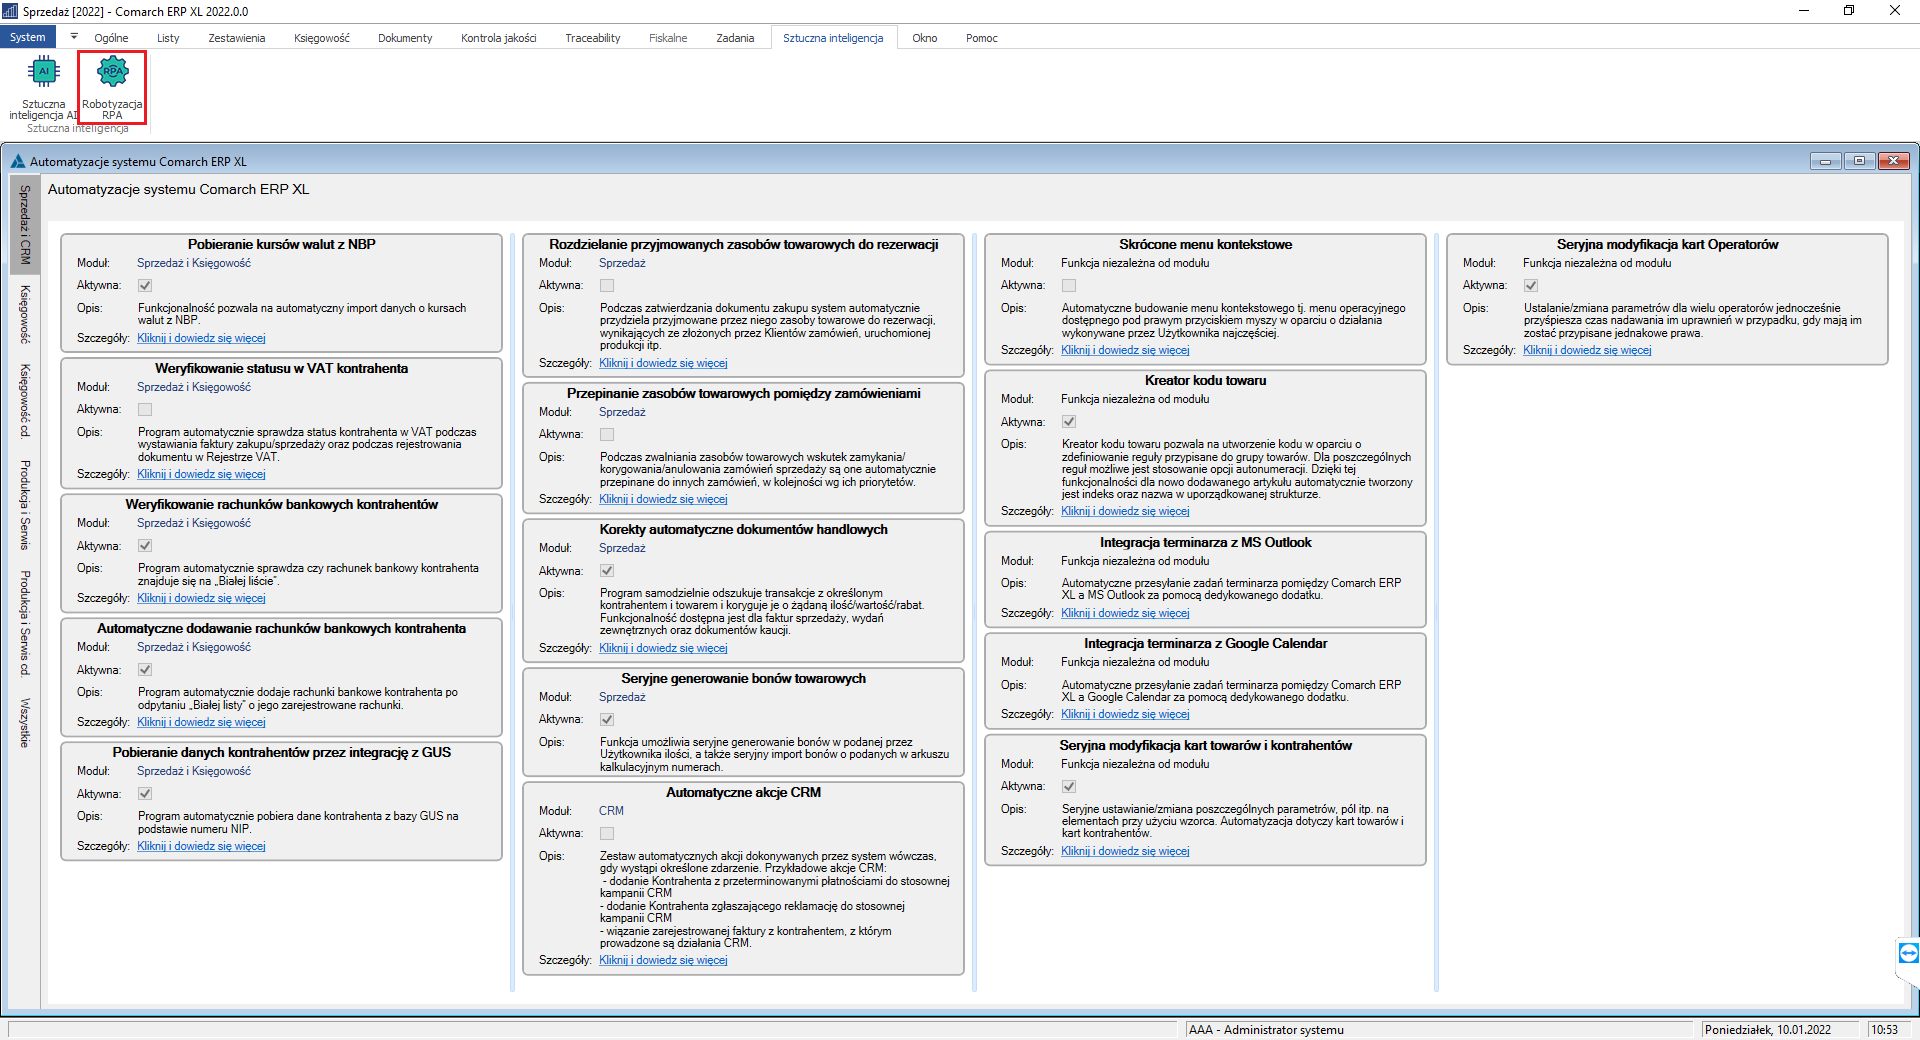Screen dimensions: 1920x1040
Task: Toggle Aktywna for Kreator kodu towaru
Action: pyautogui.click(x=1069, y=422)
